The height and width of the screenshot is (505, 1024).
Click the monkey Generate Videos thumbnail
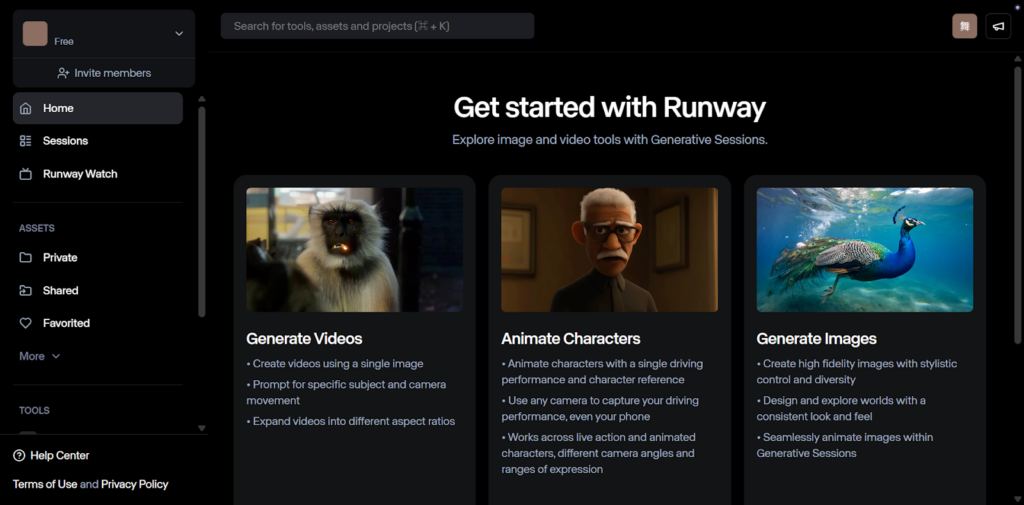pos(355,250)
